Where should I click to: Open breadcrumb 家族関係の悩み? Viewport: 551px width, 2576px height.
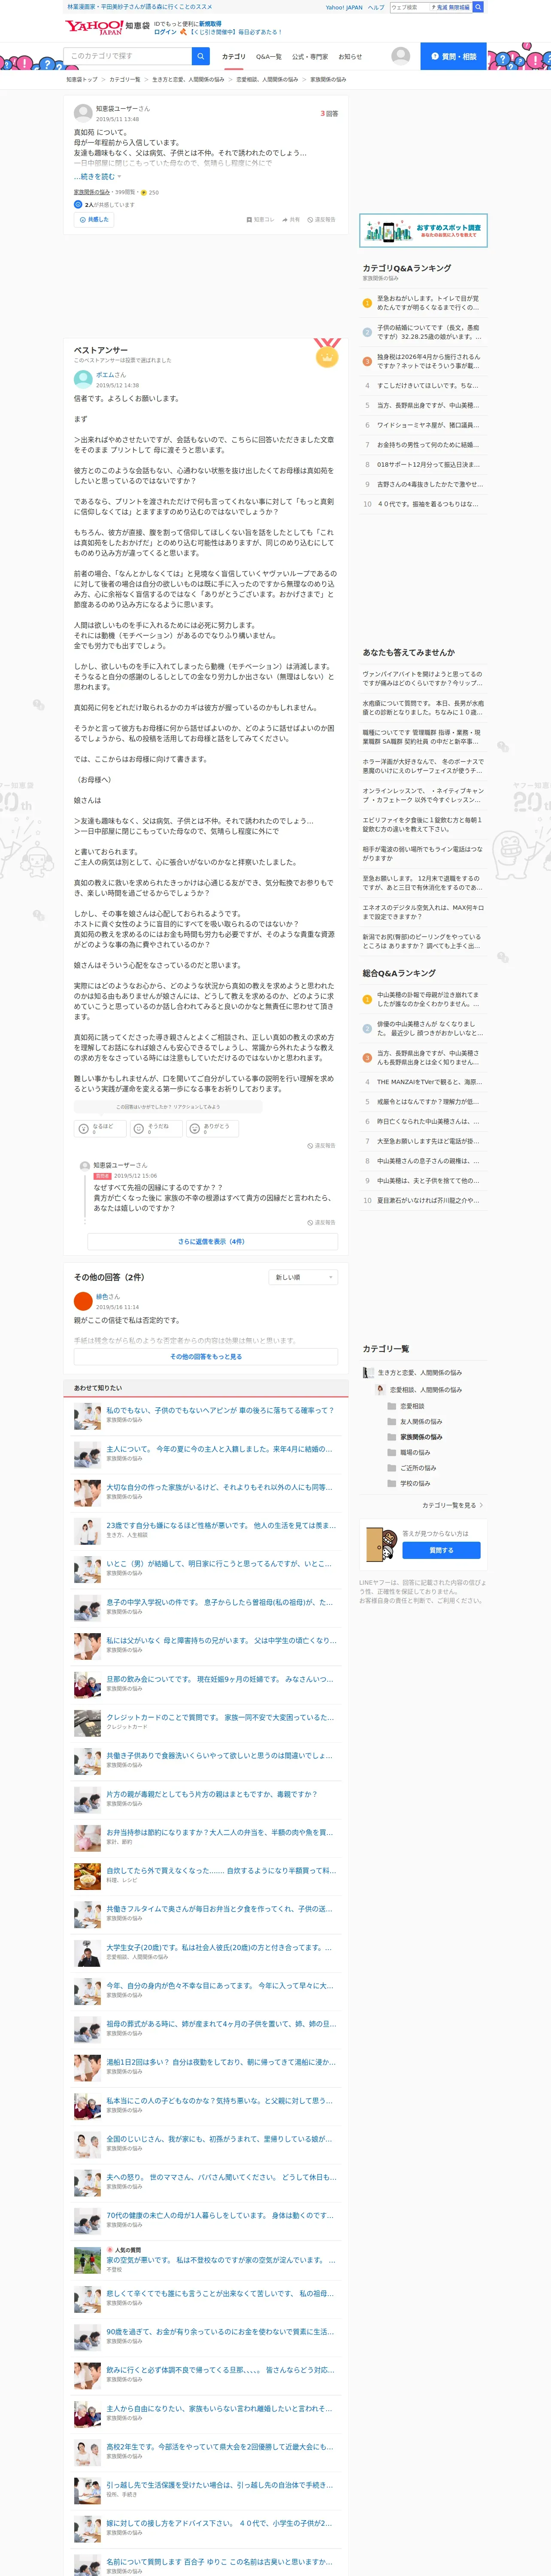[328, 79]
